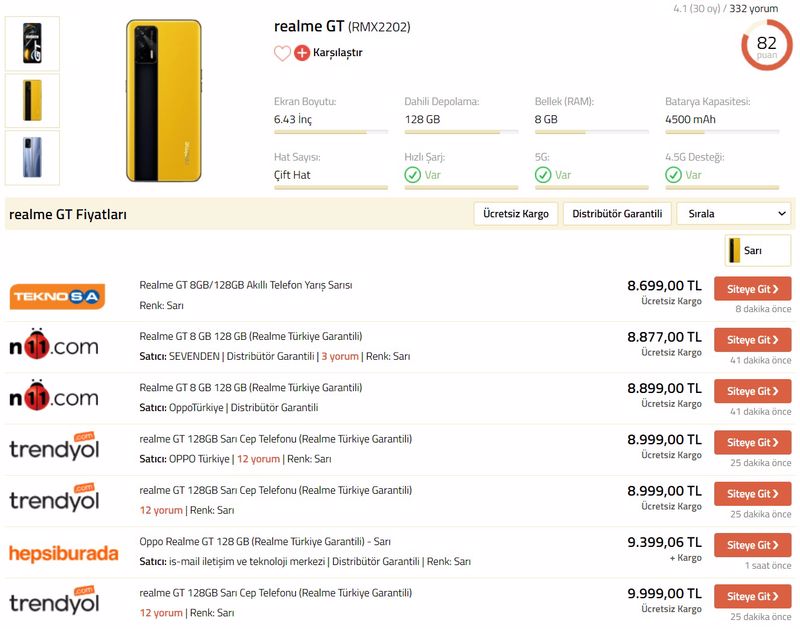Click the Hızlı Şarj green check icon

pos(412,175)
